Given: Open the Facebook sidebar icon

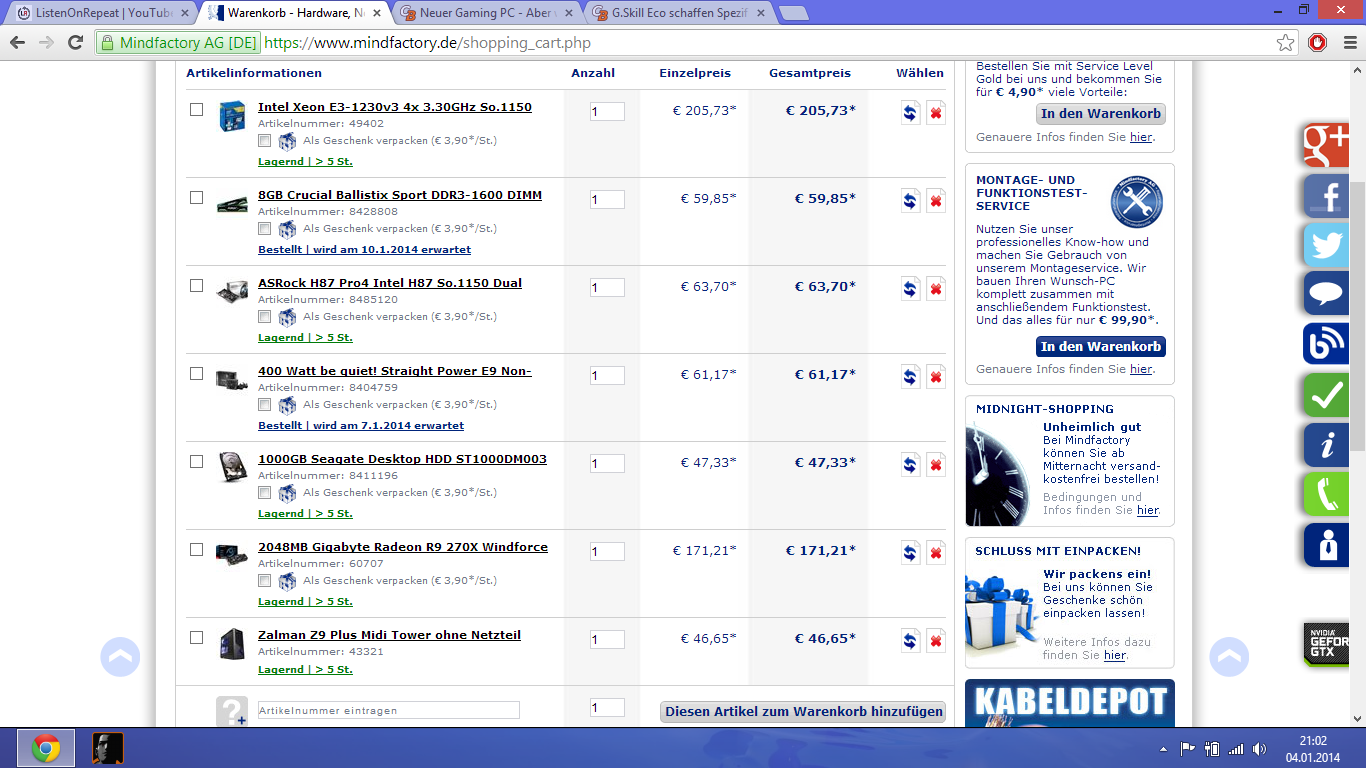Looking at the screenshot, I should pyautogui.click(x=1326, y=195).
